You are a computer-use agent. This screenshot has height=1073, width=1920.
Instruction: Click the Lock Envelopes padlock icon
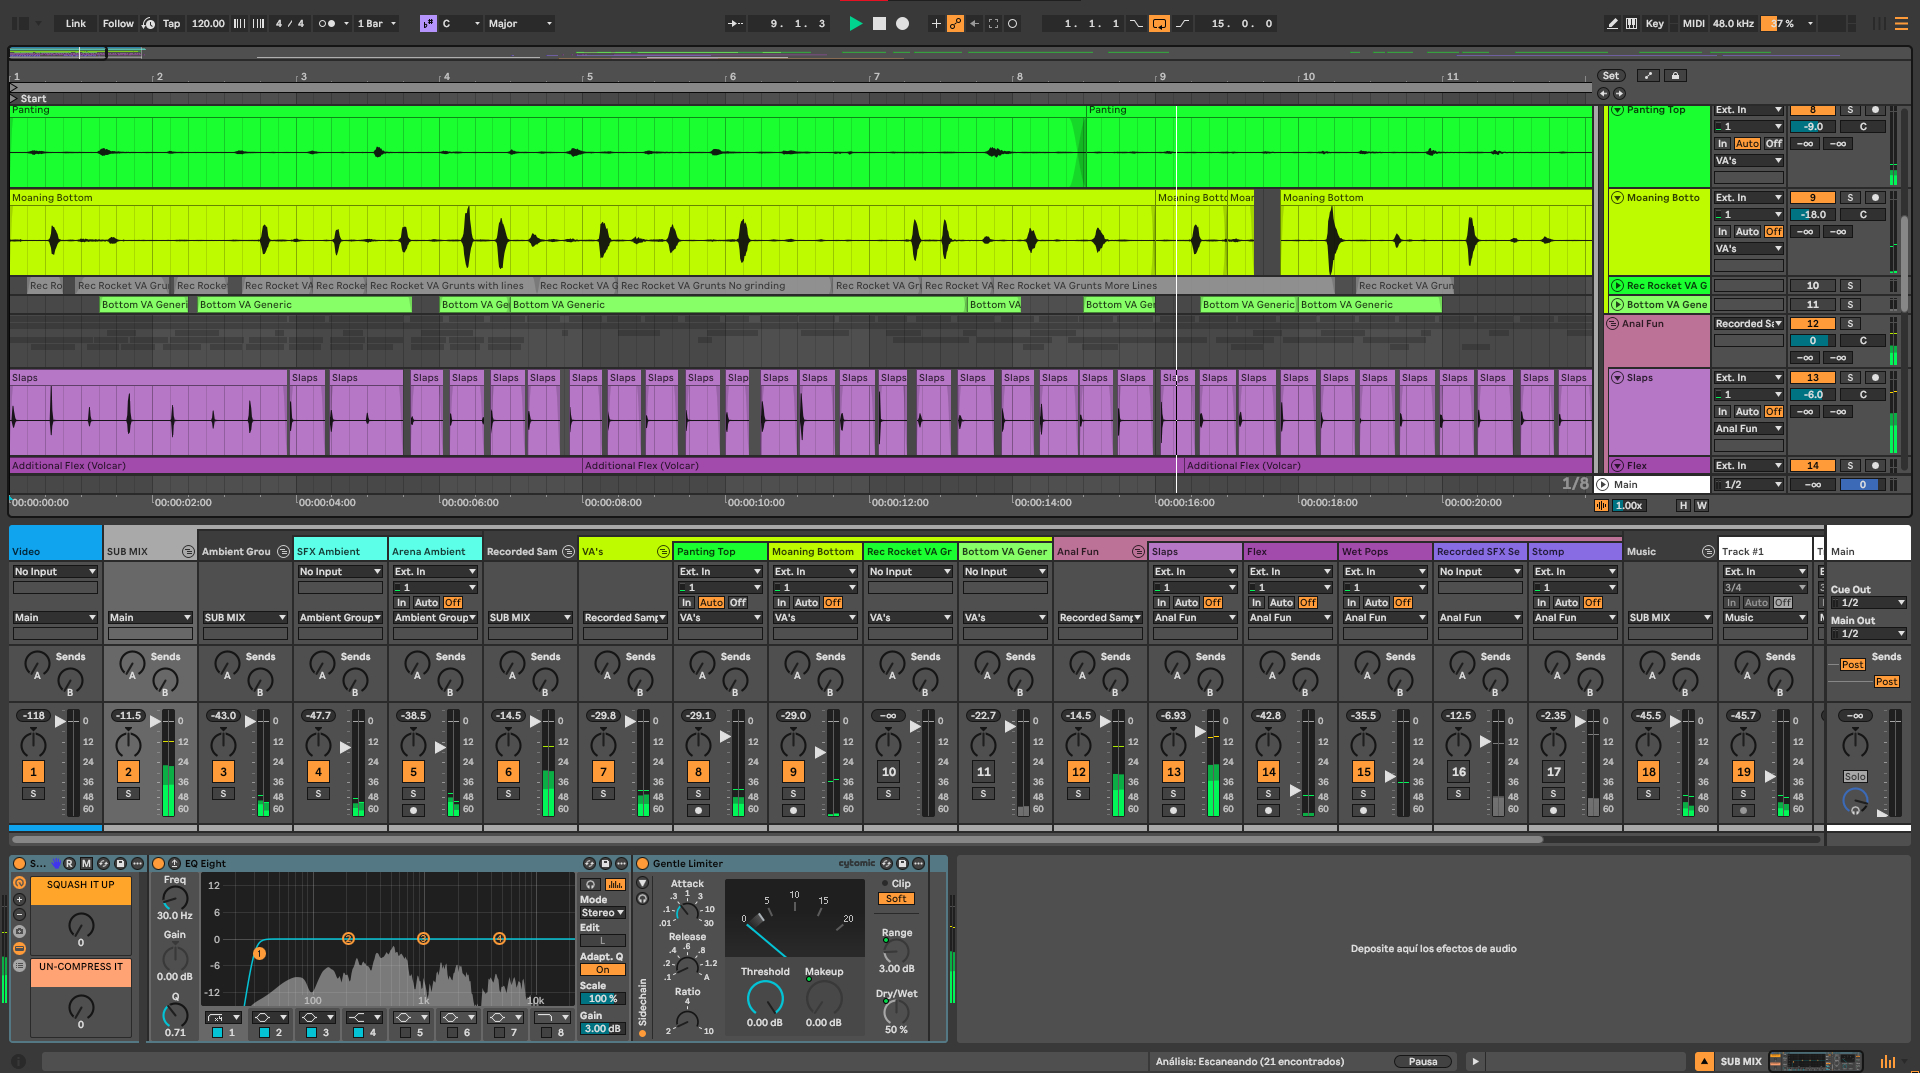pyautogui.click(x=1676, y=76)
